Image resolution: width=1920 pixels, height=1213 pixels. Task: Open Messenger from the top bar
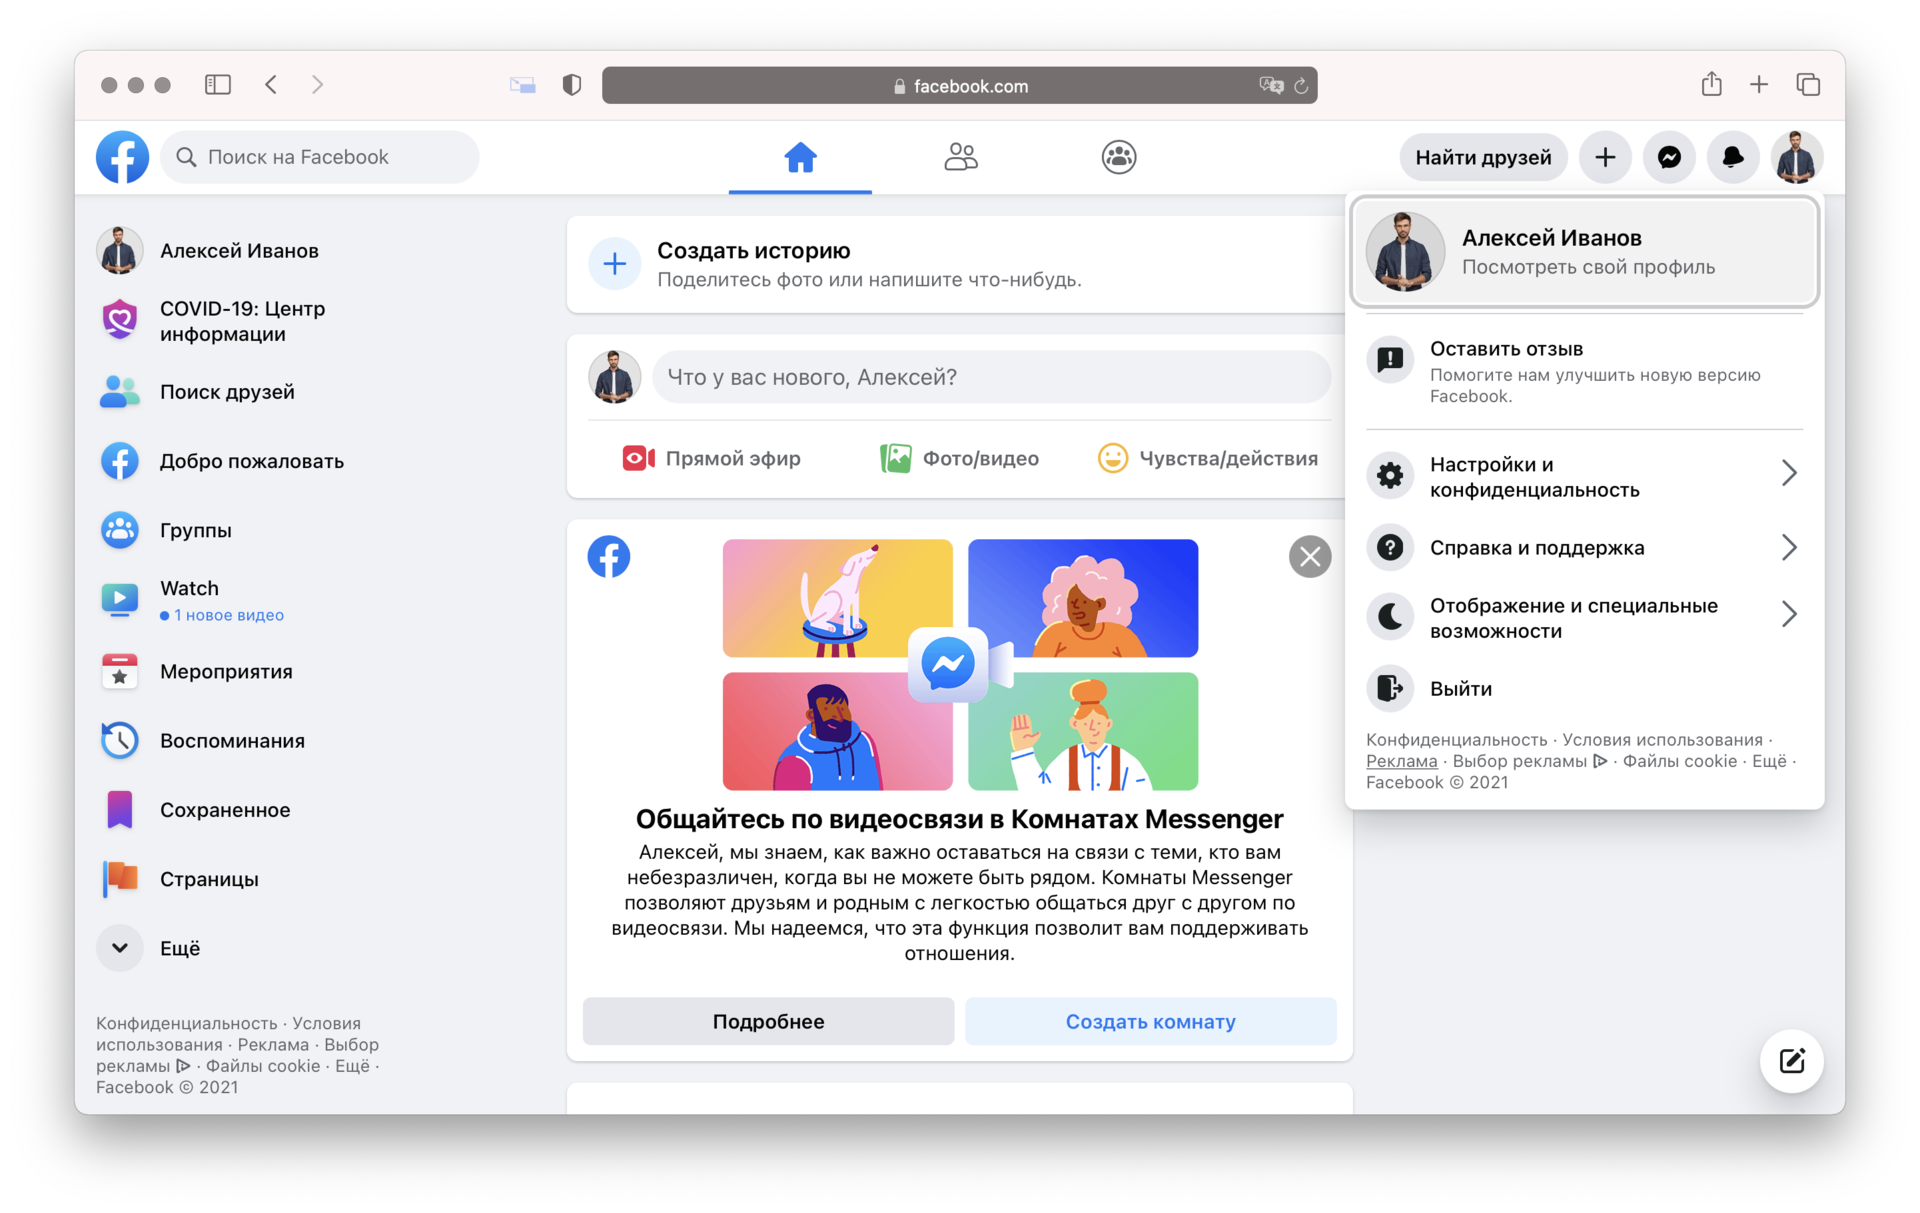(1669, 157)
